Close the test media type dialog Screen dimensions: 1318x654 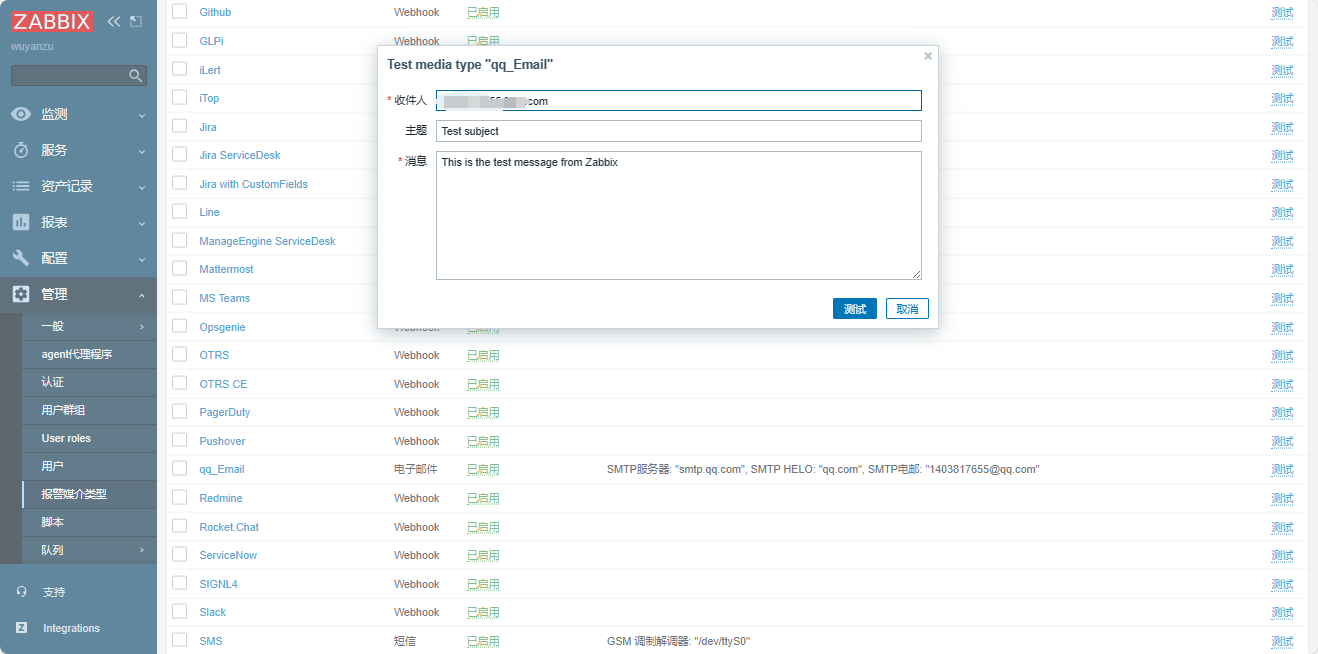(x=928, y=56)
